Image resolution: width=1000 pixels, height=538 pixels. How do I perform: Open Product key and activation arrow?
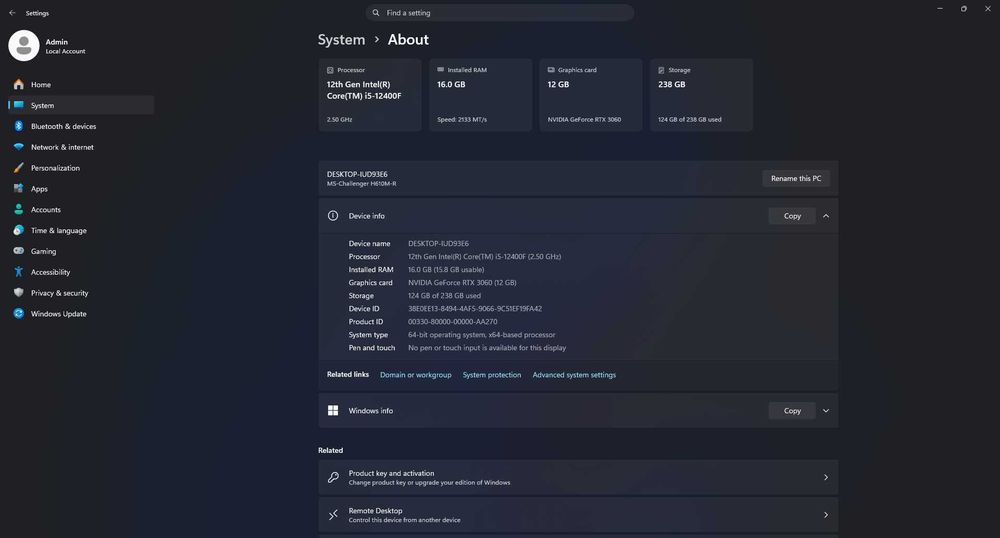click(826, 477)
